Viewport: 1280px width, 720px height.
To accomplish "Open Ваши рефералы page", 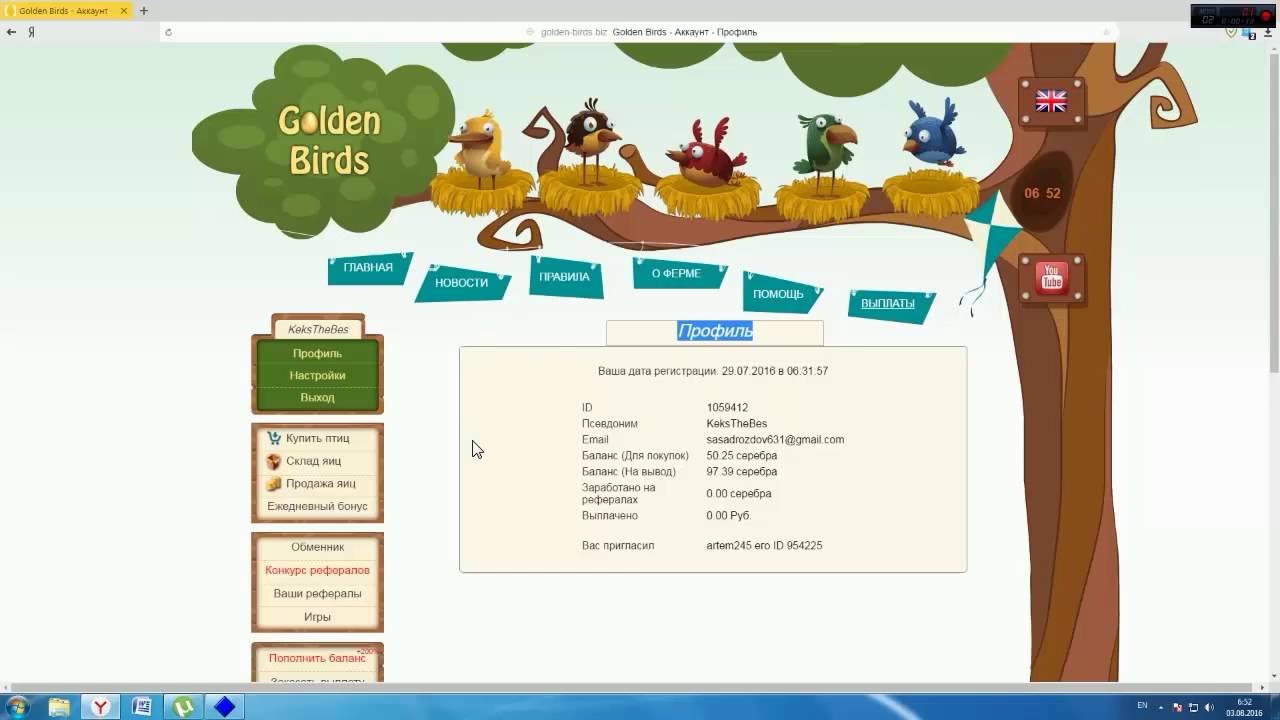I will 317,594.
